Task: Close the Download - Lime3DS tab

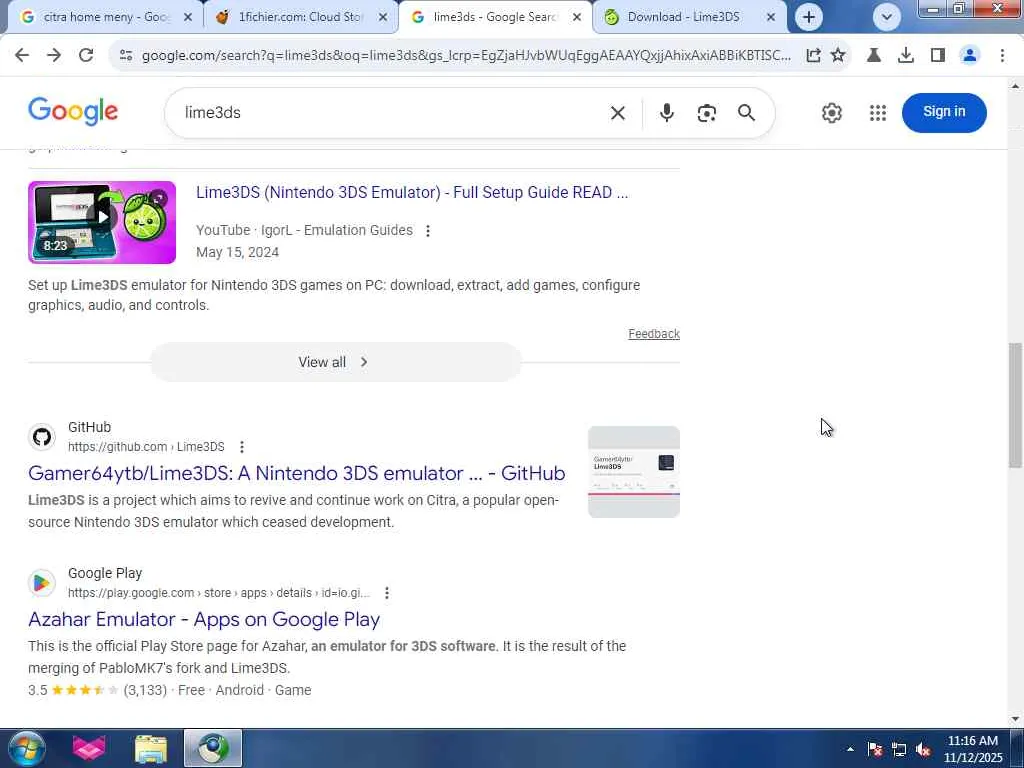Action: pos(771,18)
